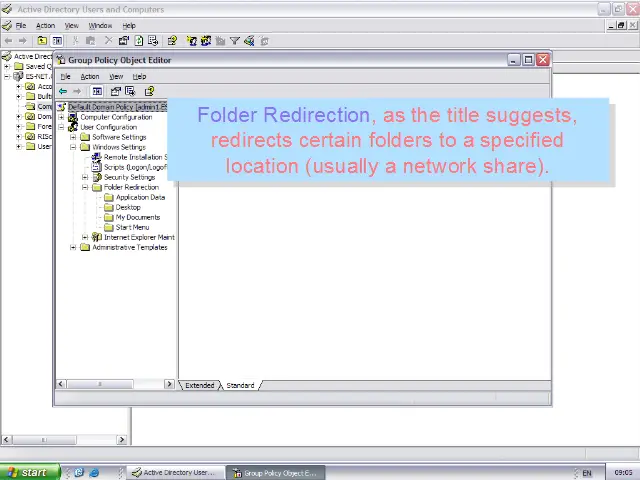The image size is (640, 480).
Task: Click the Back arrow in Group Policy Editor
Action: point(63,91)
